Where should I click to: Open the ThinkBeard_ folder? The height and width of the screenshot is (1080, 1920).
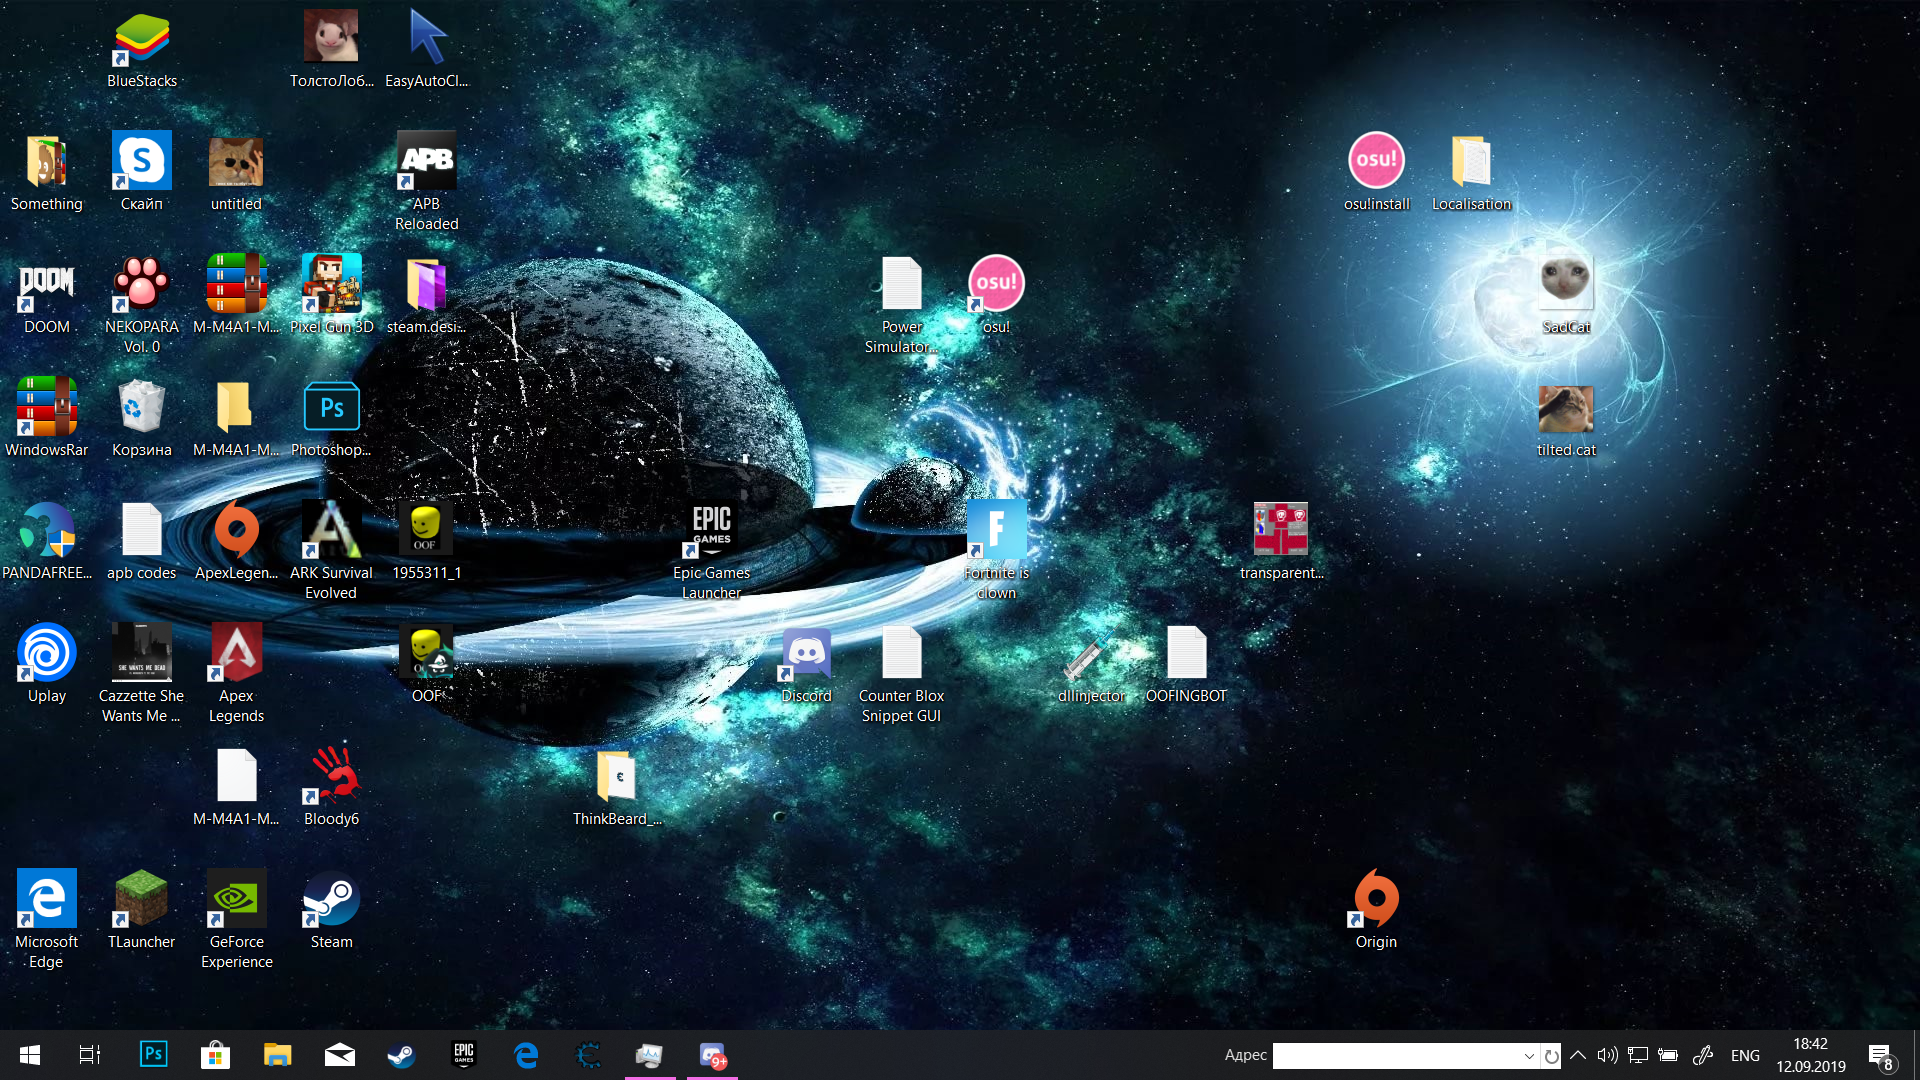point(617,788)
